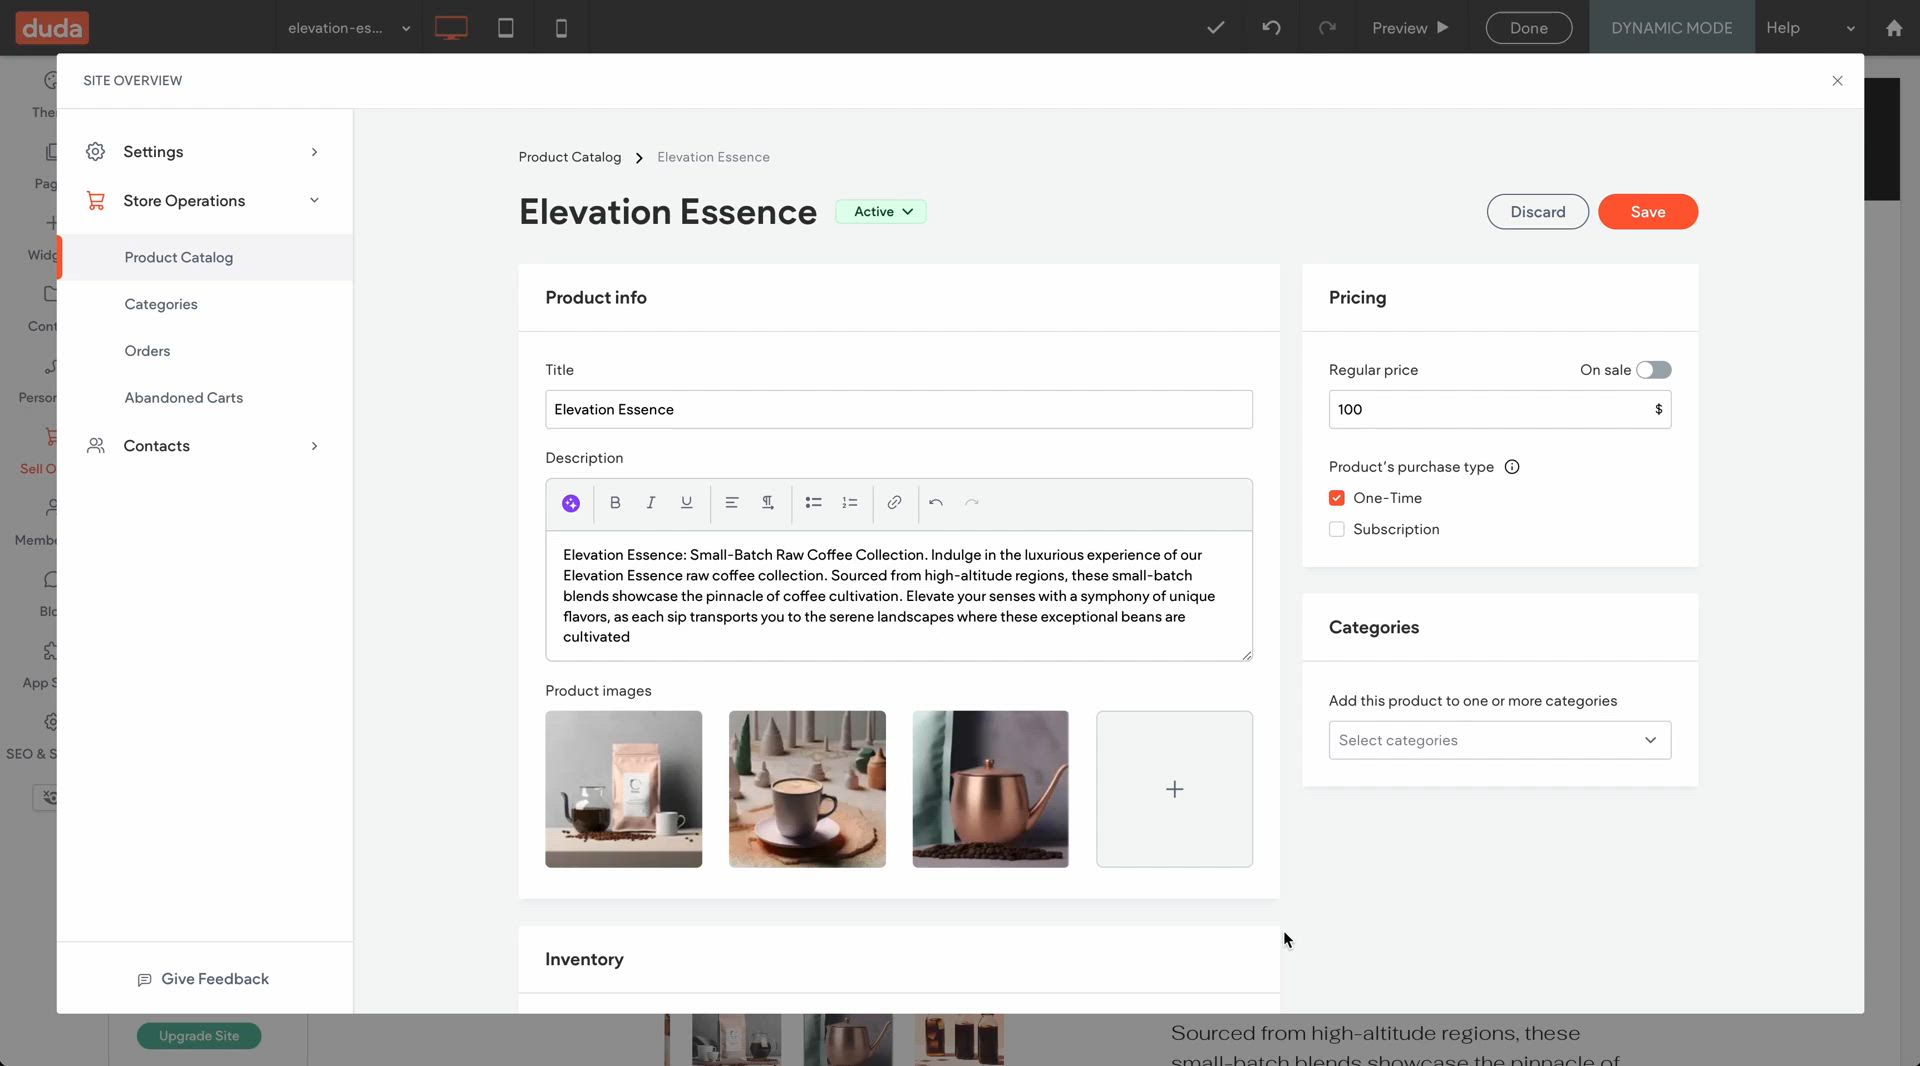The height and width of the screenshot is (1066, 1920).
Task: Open the Select categories dropdown
Action: (1498, 740)
